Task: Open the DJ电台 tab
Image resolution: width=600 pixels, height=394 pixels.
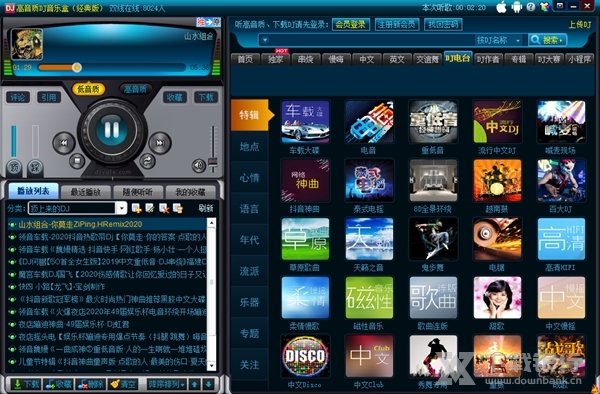Action: [x=458, y=59]
